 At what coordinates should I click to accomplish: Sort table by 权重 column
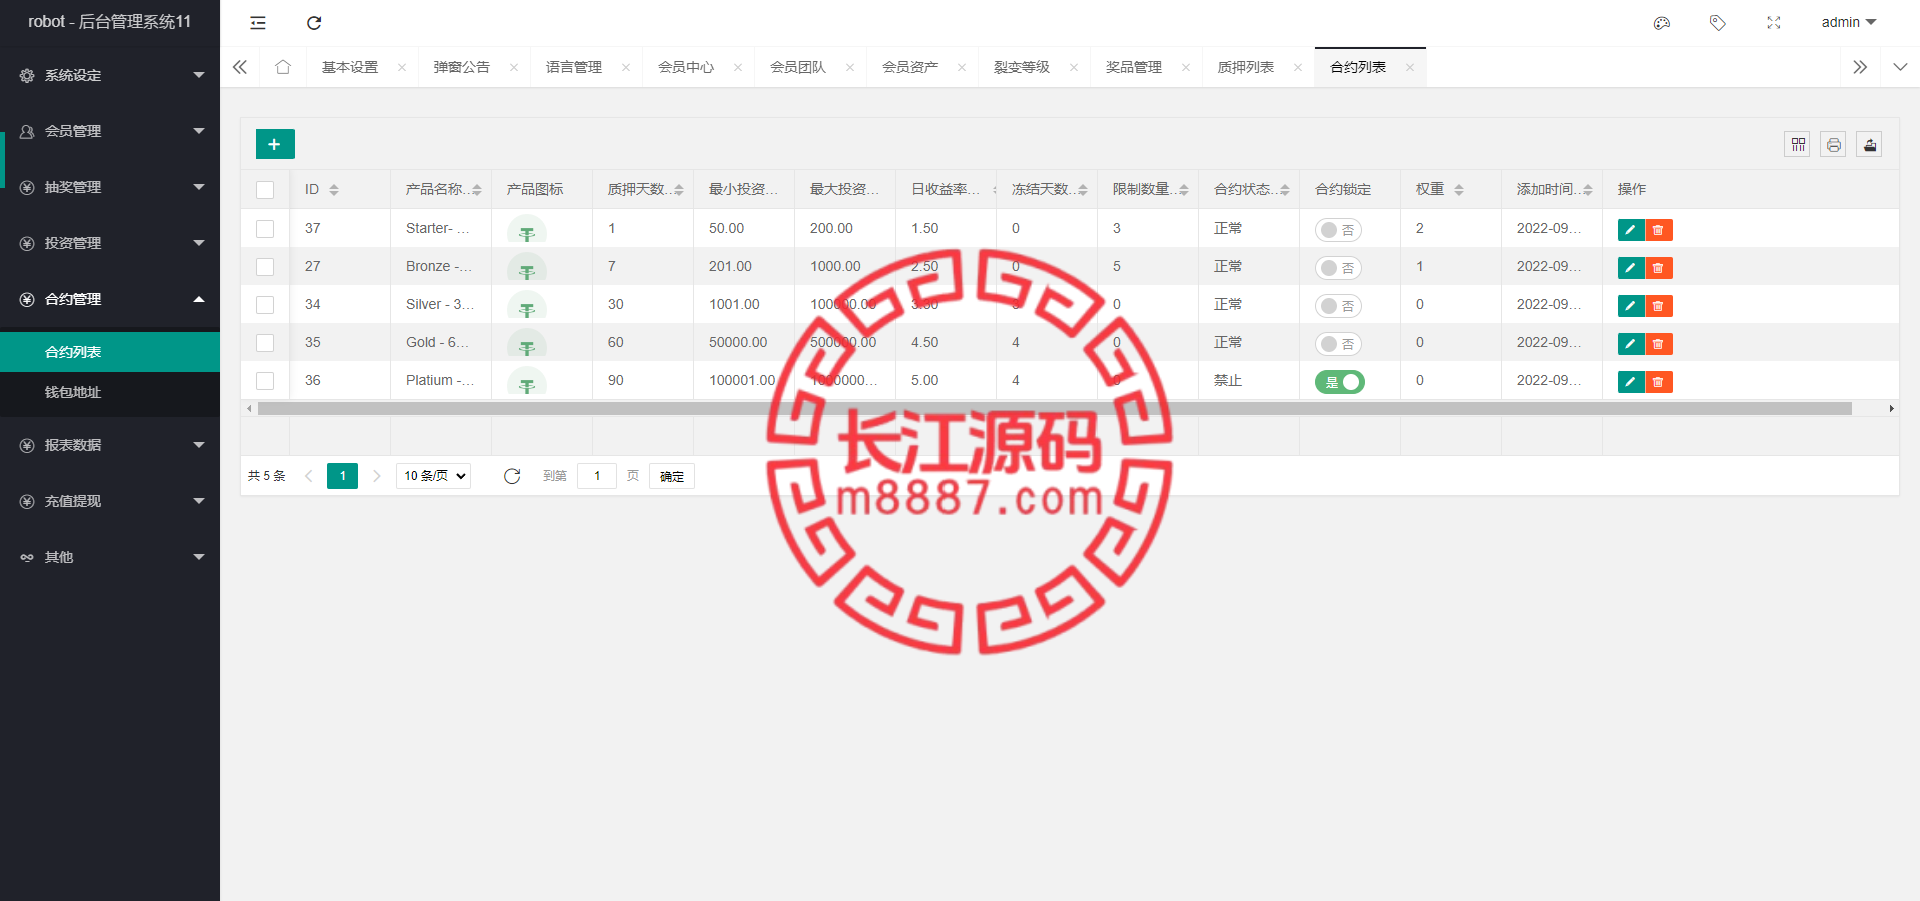1459,190
